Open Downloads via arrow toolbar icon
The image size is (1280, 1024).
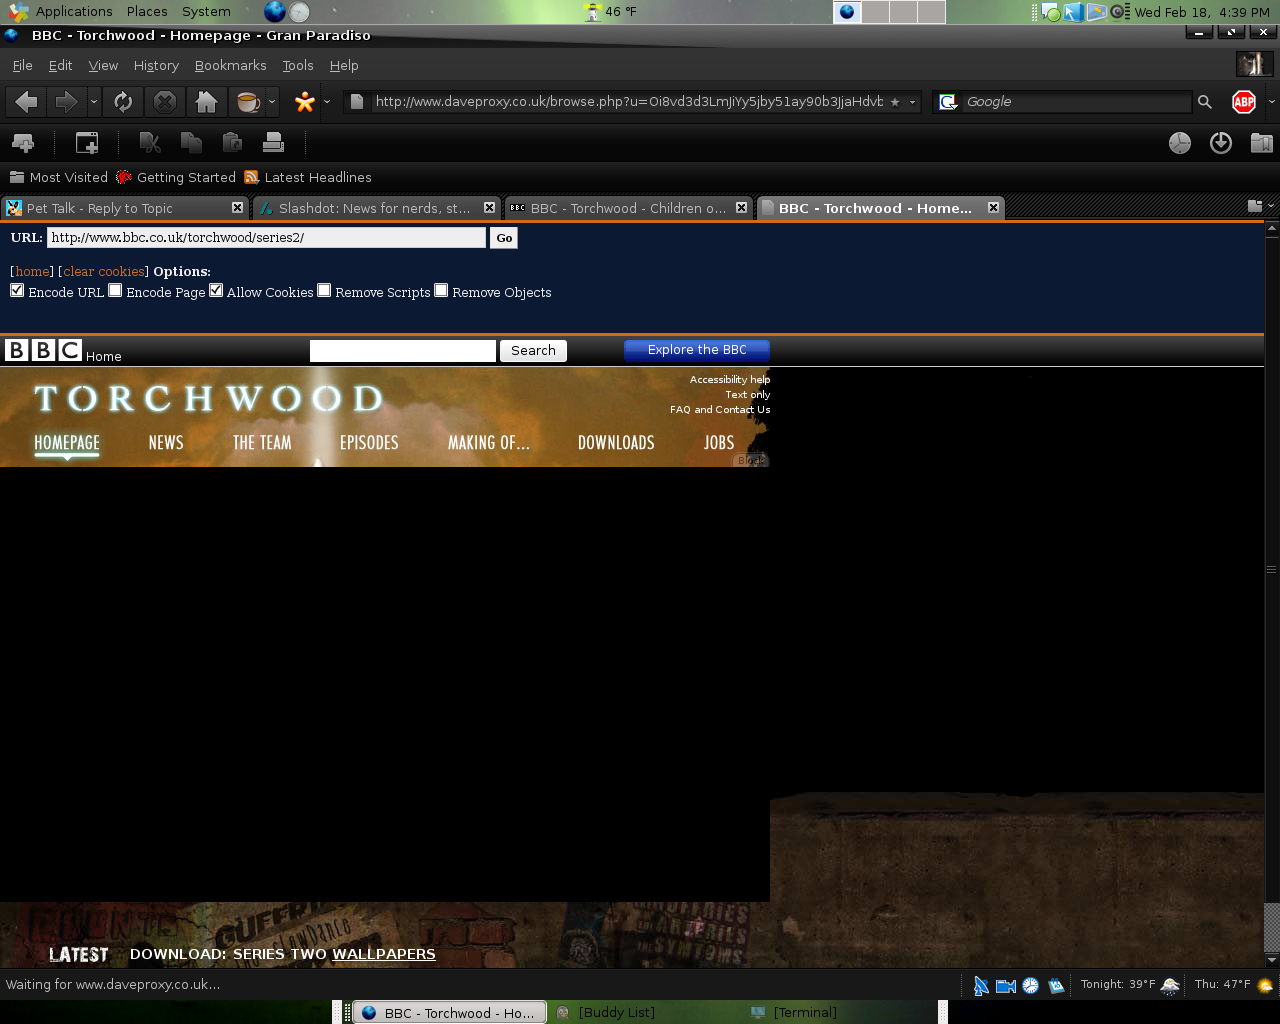click(x=1221, y=143)
